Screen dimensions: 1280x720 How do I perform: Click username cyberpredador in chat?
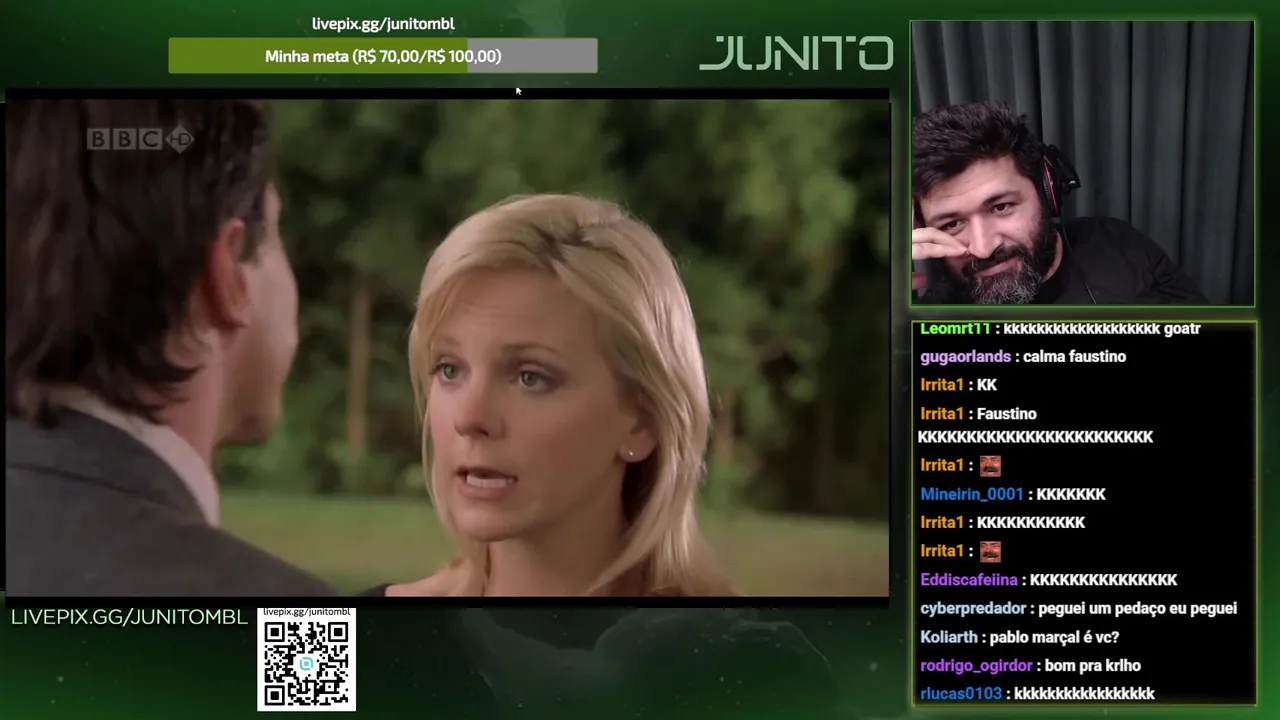click(973, 608)
